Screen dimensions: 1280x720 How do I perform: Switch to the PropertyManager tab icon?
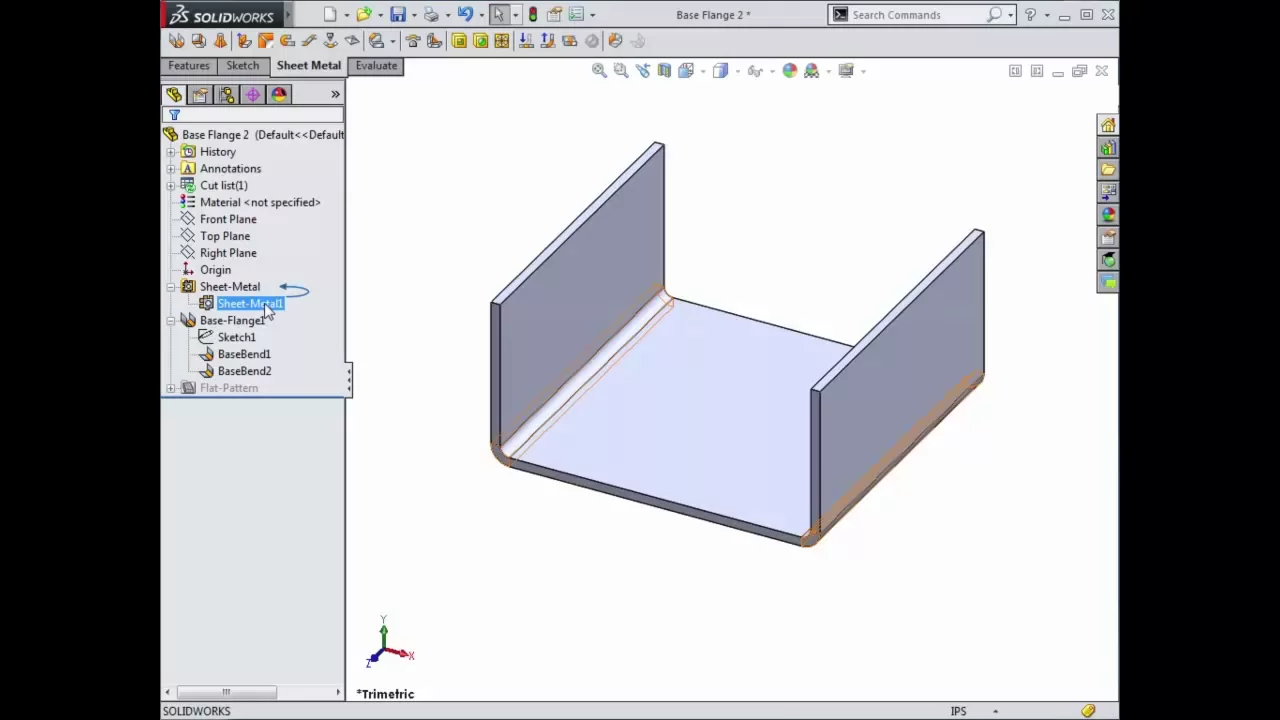coord(200,95)
